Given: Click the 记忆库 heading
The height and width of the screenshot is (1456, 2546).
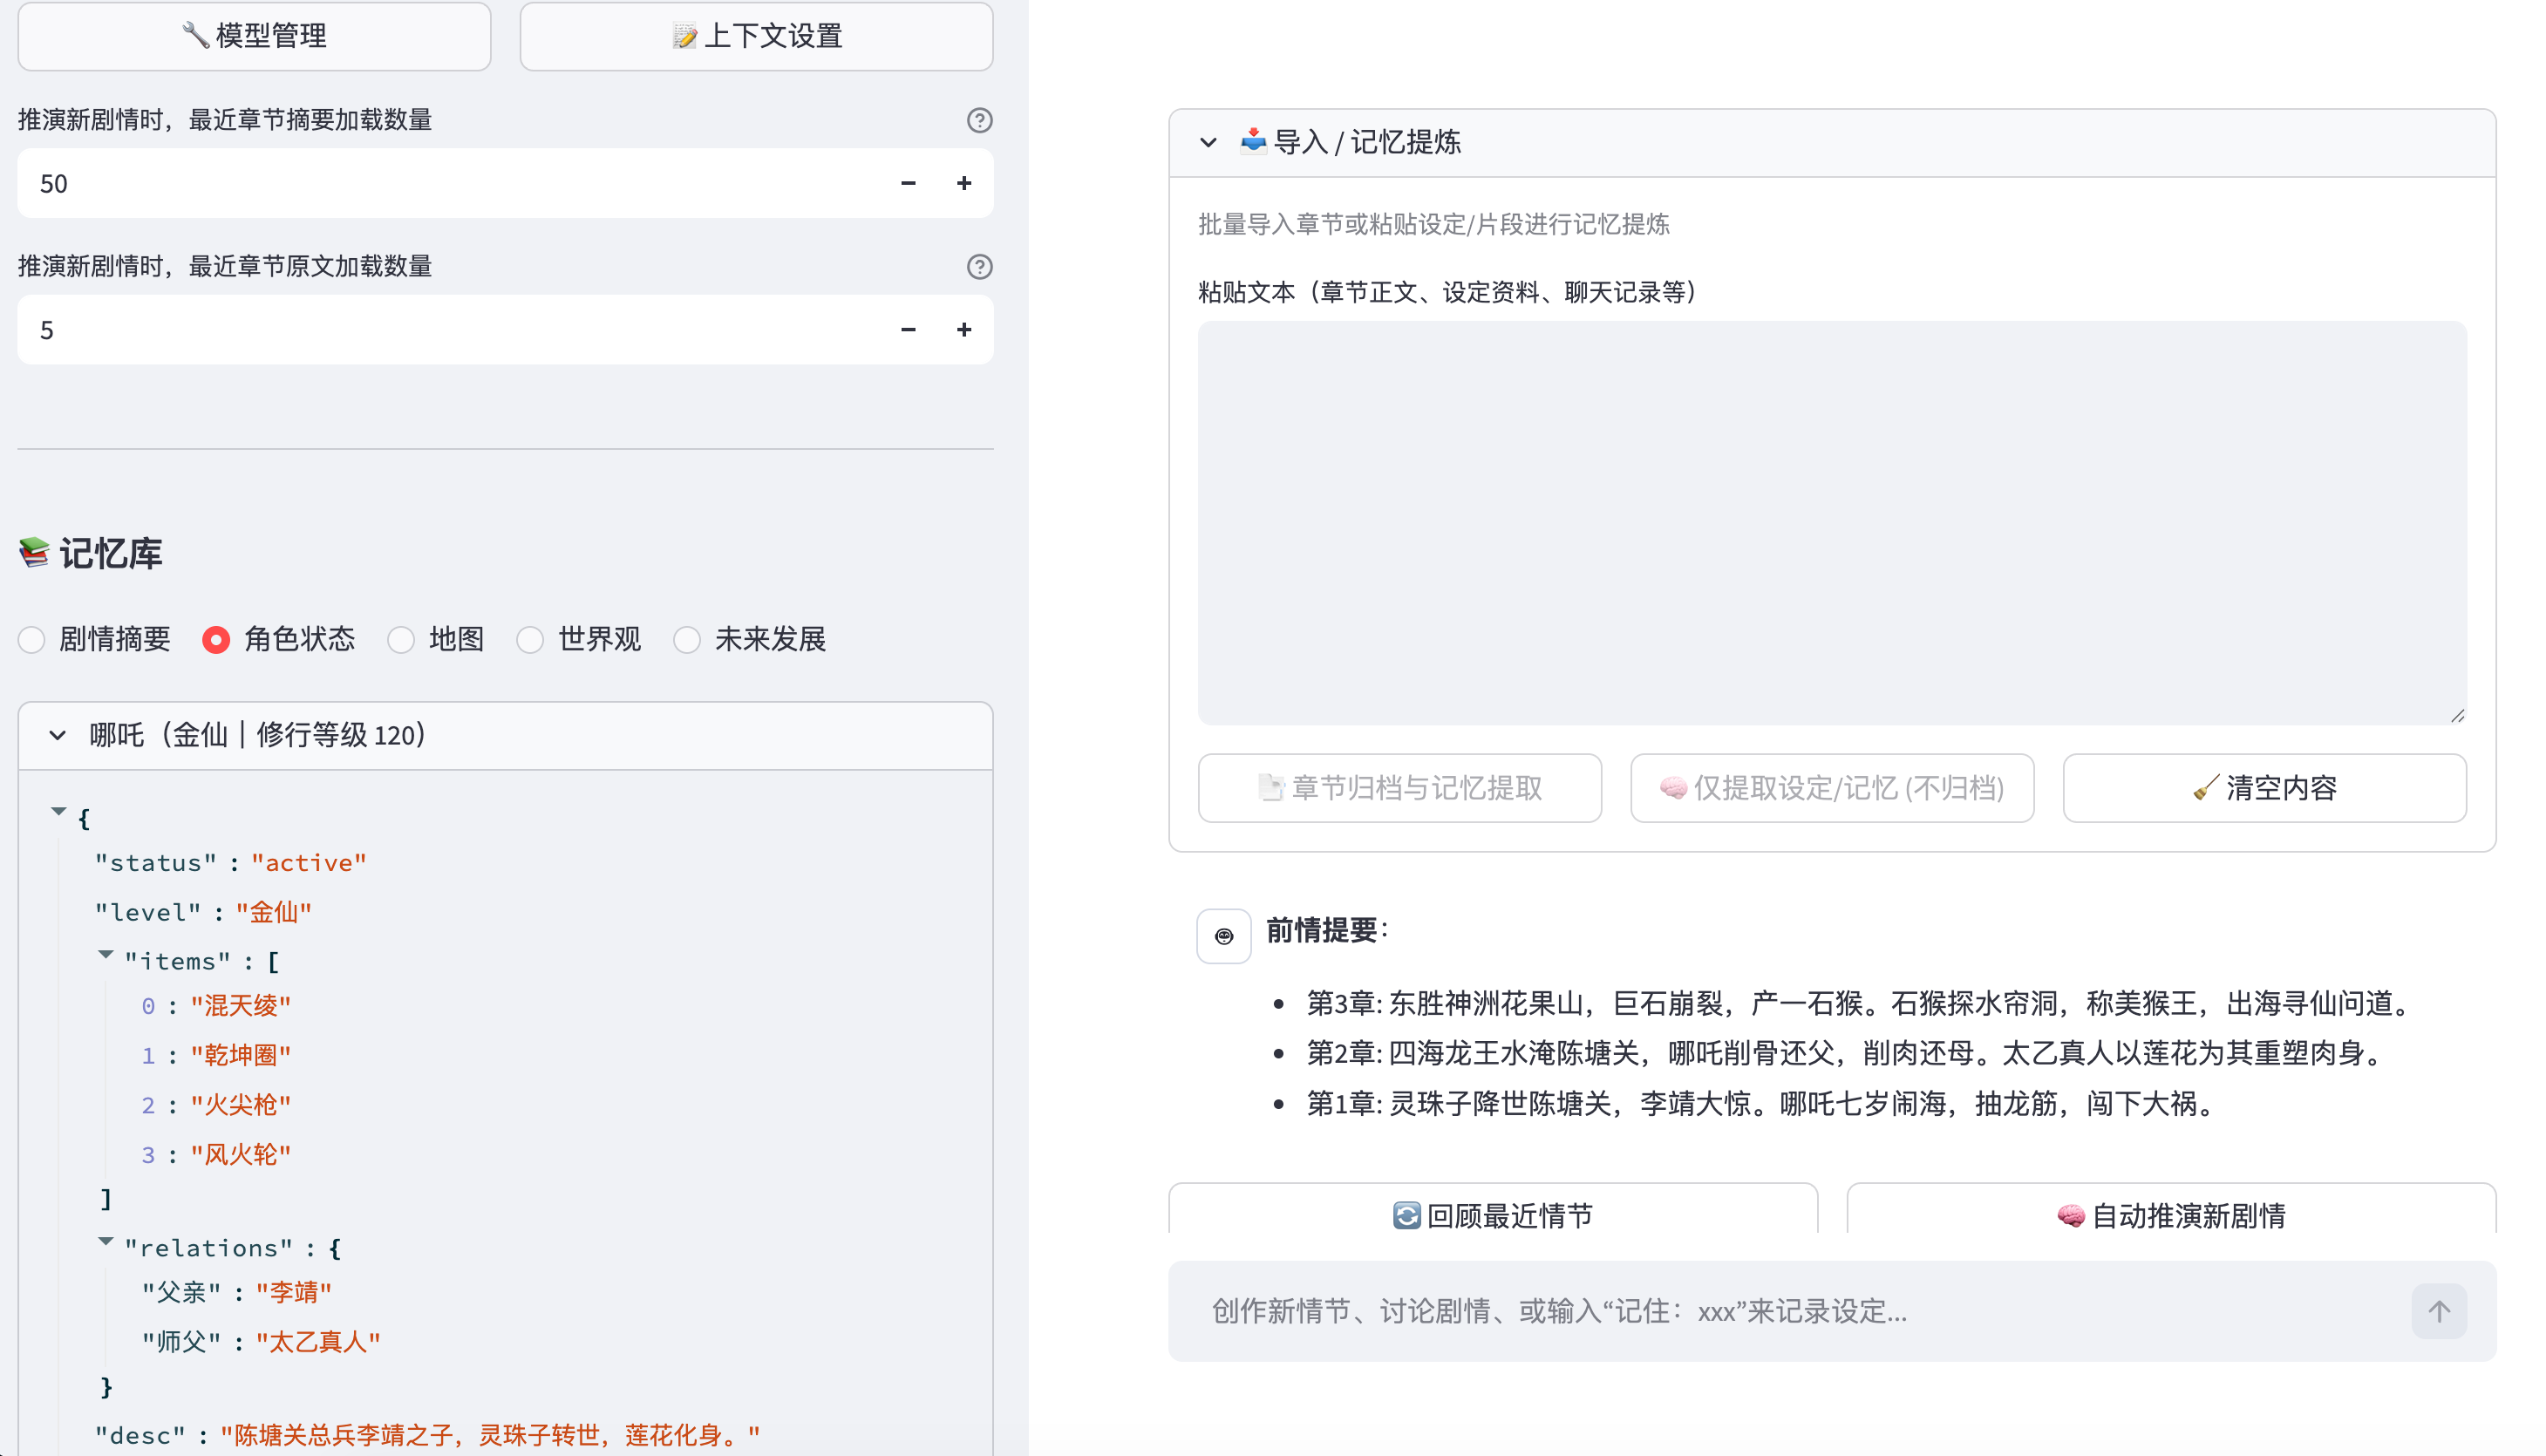Looking at the screenshot, I should coord(111,553).
